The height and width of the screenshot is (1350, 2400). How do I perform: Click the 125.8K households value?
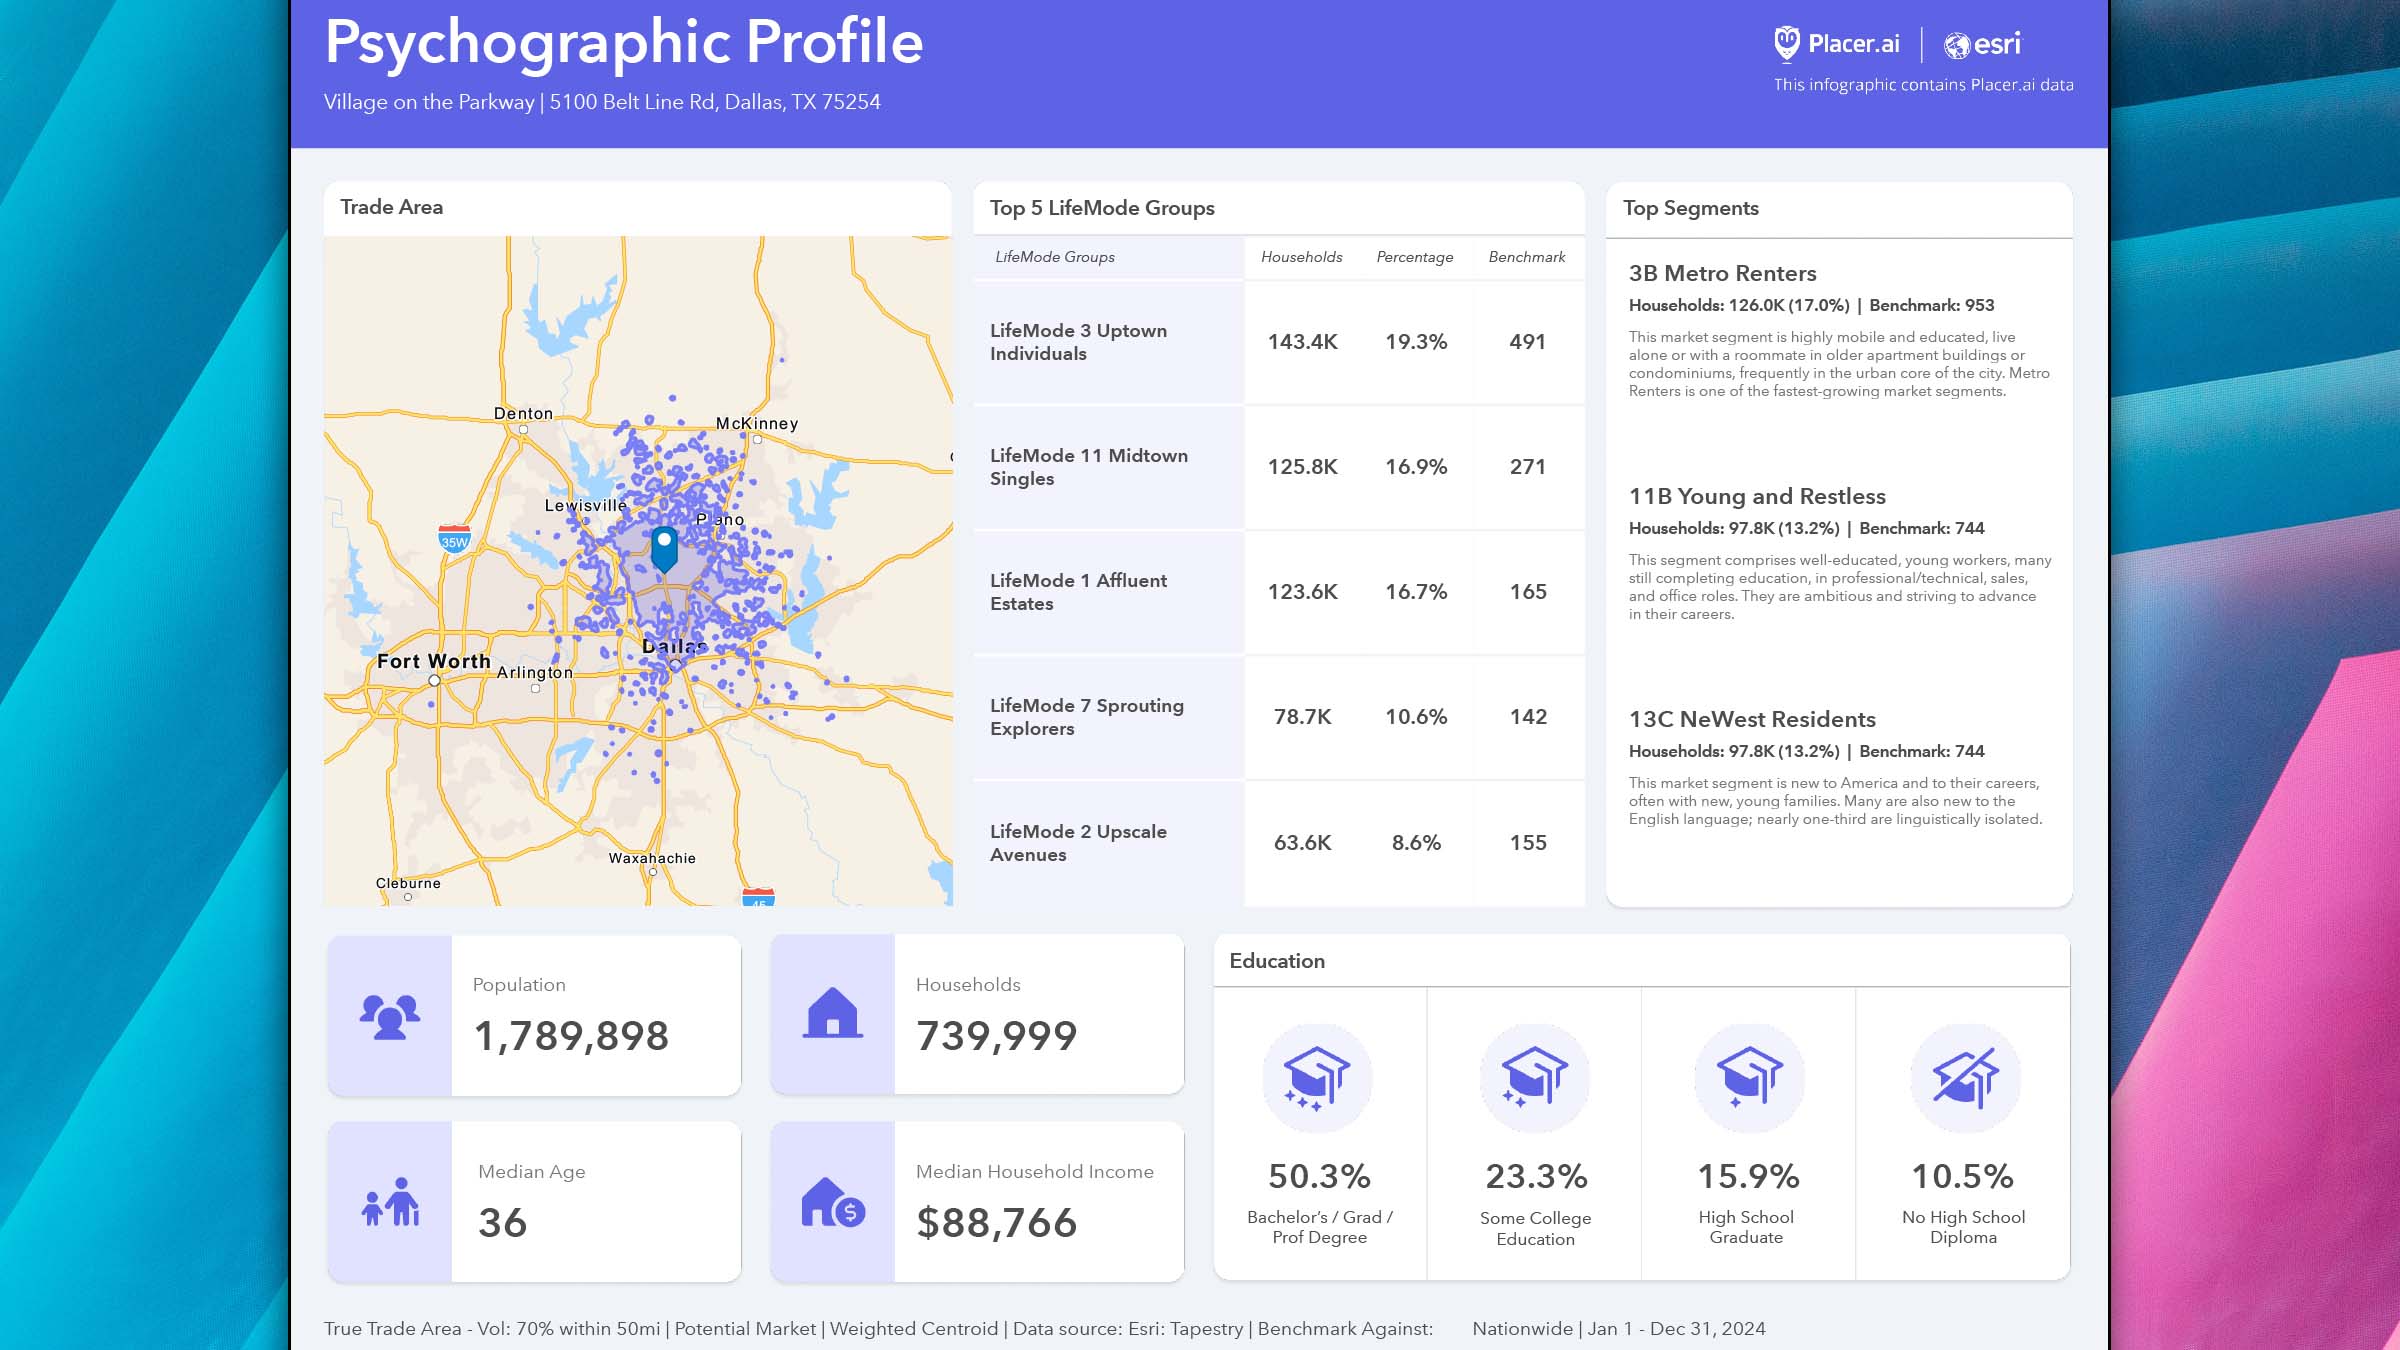(1302, 467)
